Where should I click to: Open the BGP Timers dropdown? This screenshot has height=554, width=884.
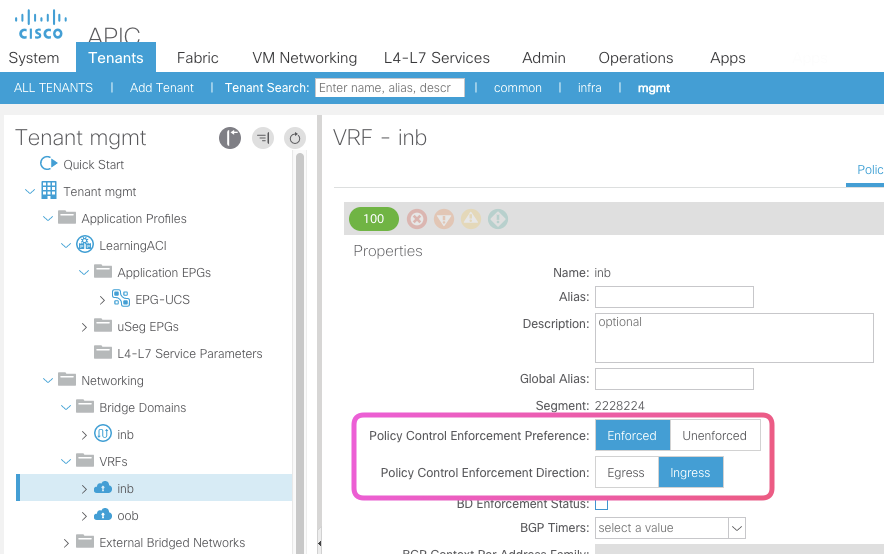point(736,528)
